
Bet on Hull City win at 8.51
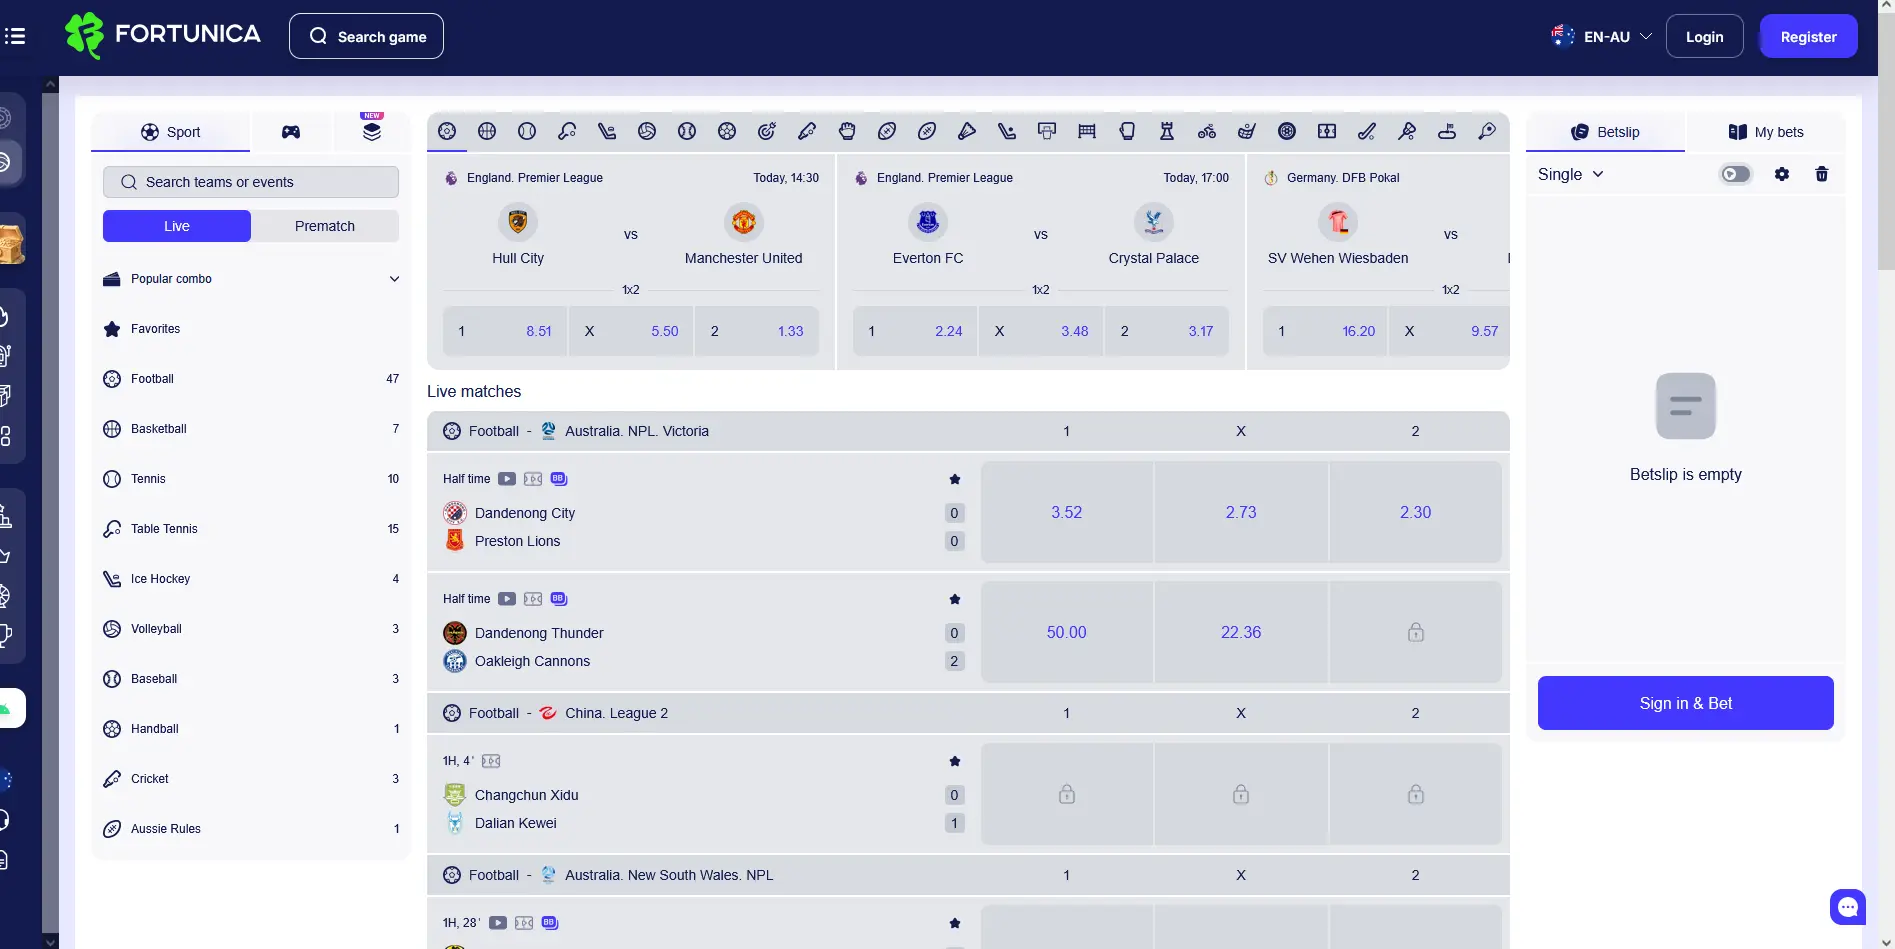pyautogui.click(x=505, y=331)
